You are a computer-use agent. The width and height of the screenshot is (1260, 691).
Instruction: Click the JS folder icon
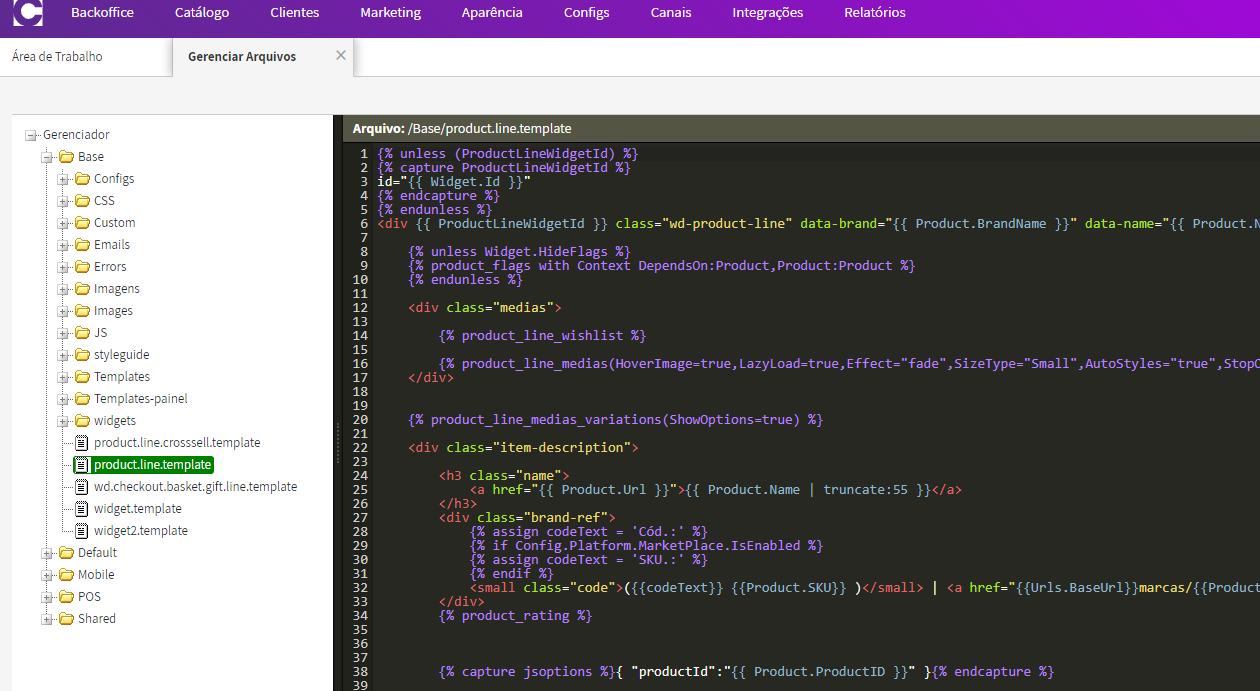coord(82,333)
